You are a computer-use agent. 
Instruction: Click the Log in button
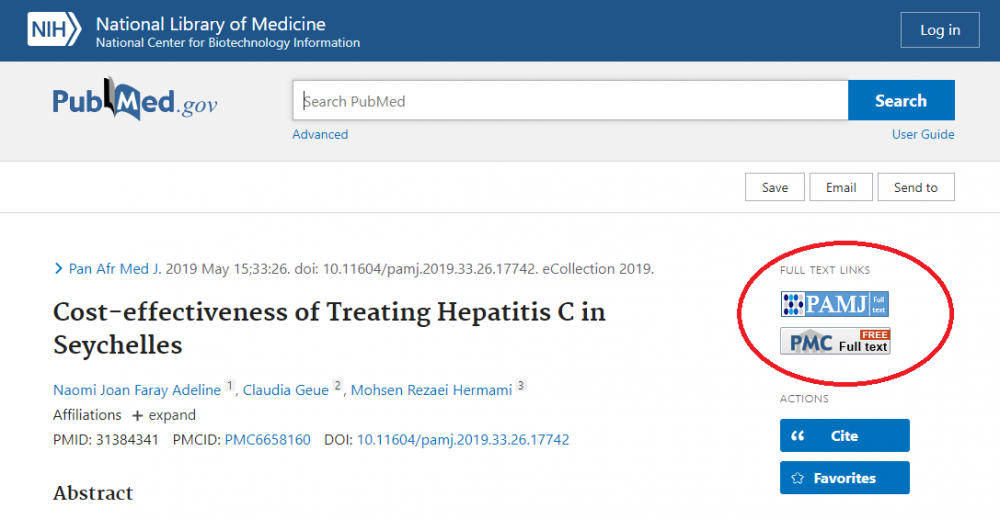click(x=939, y=31)
